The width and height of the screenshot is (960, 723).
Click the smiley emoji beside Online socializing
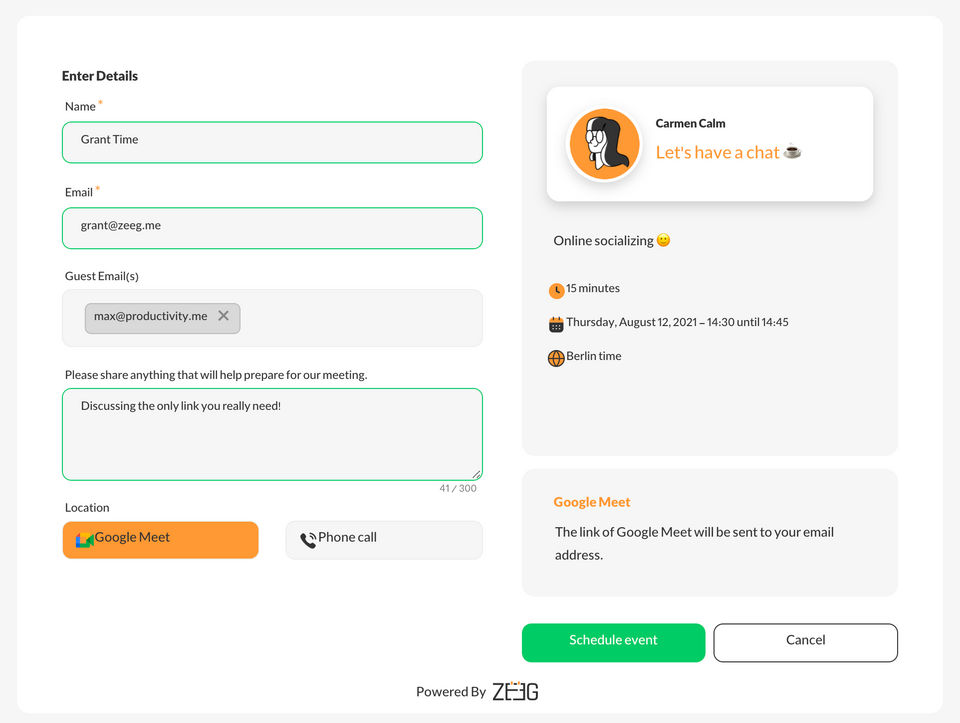point(663,241)
